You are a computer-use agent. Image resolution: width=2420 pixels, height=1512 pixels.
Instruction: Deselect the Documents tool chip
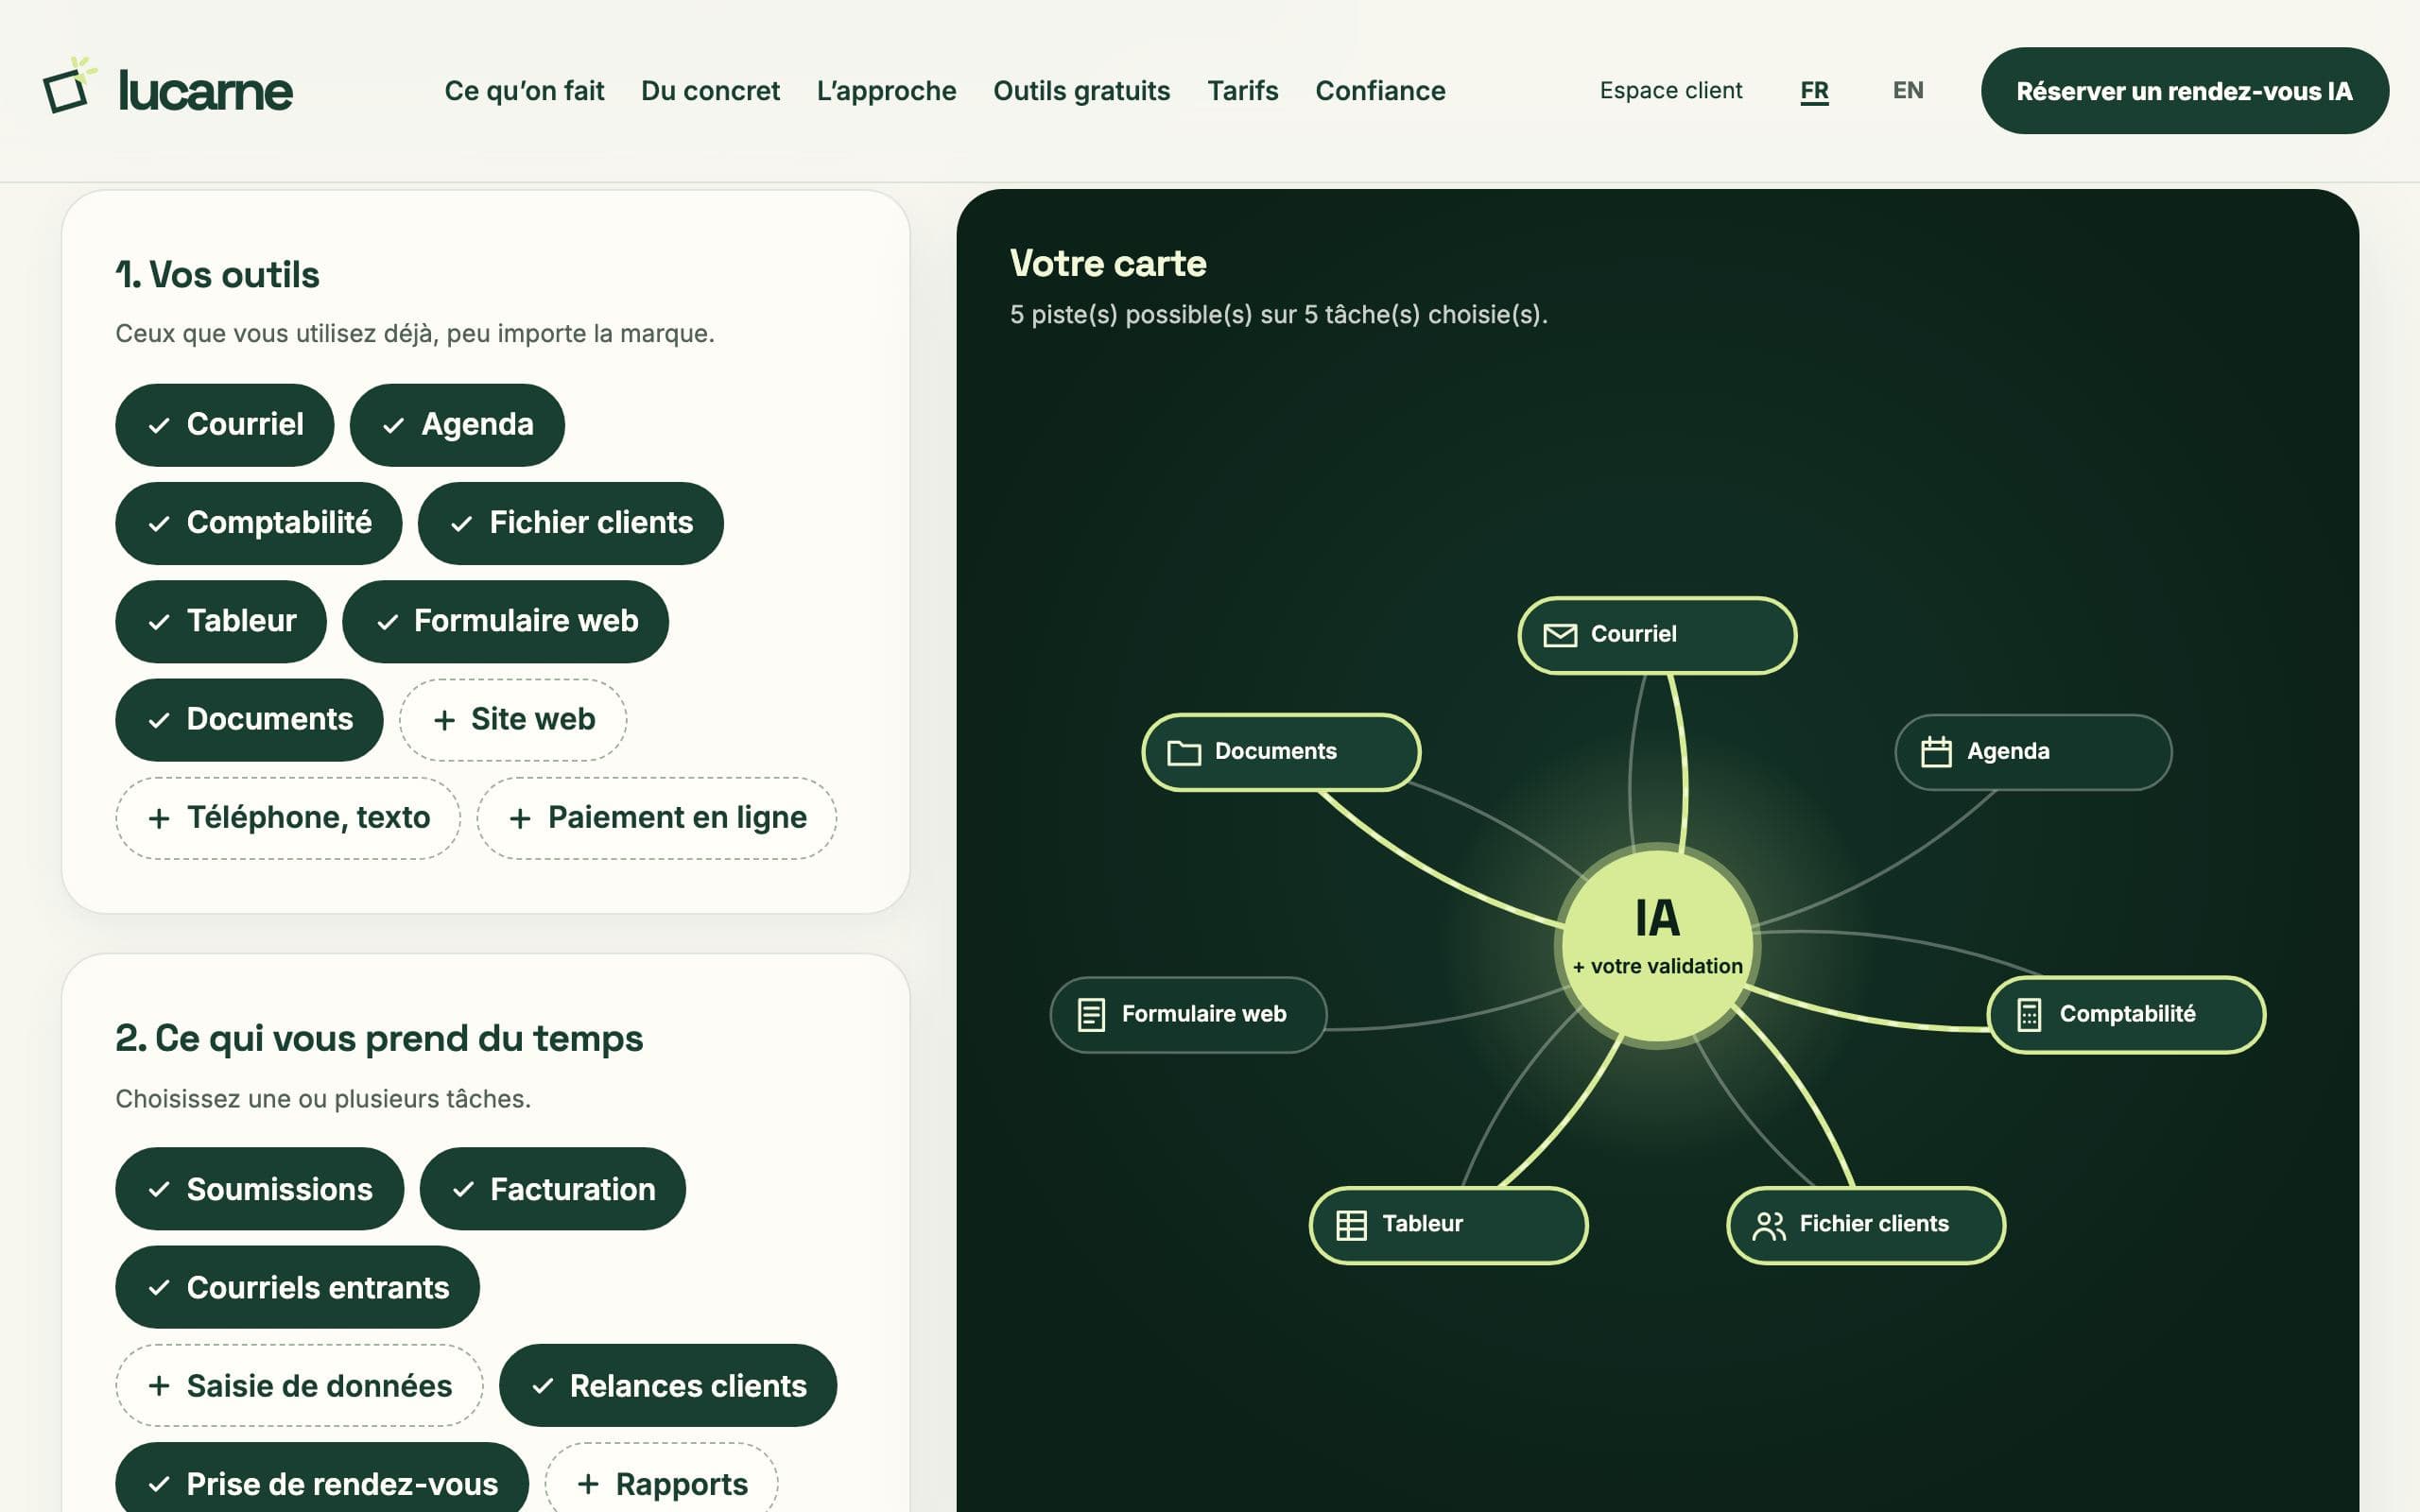tap(249, 720)
